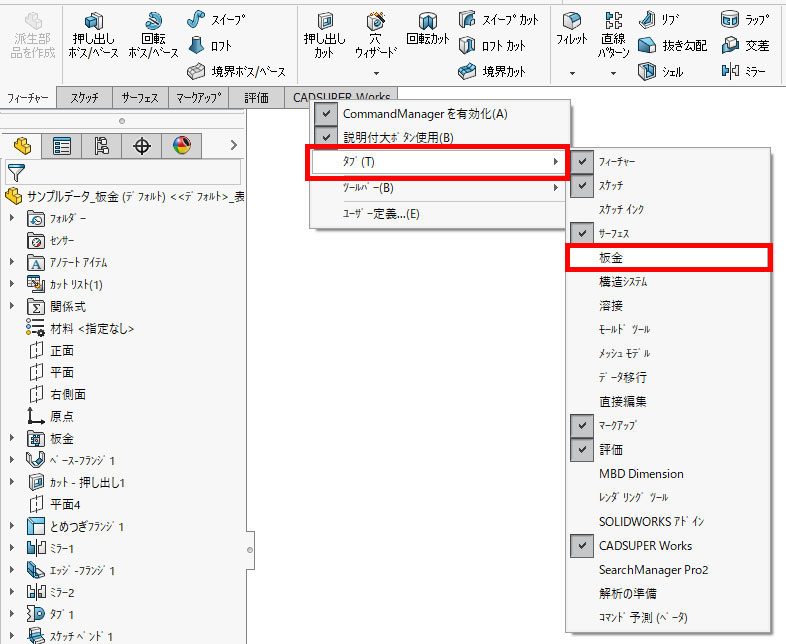
Task: Switch to the スケッチ tab
Action: coord(85,97)
